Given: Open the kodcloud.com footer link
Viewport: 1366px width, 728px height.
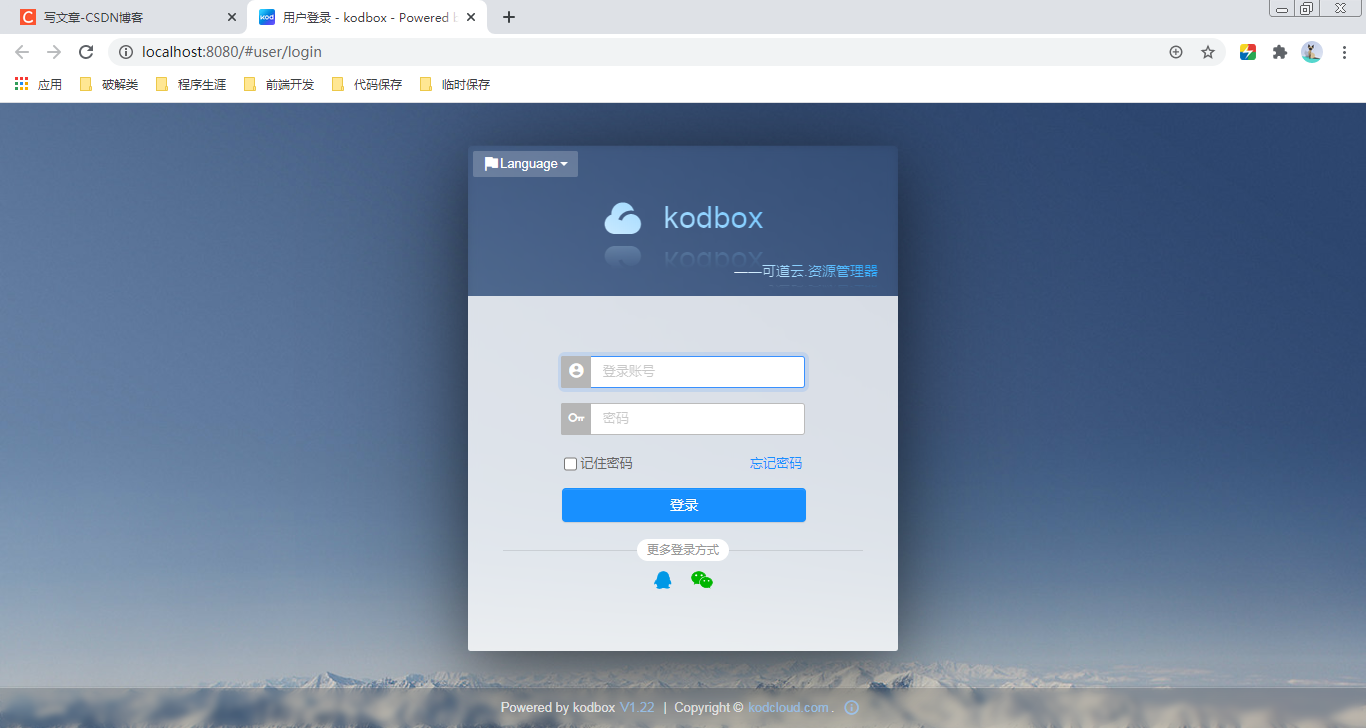Looking at the screenshot, I should tap(788, 707).
